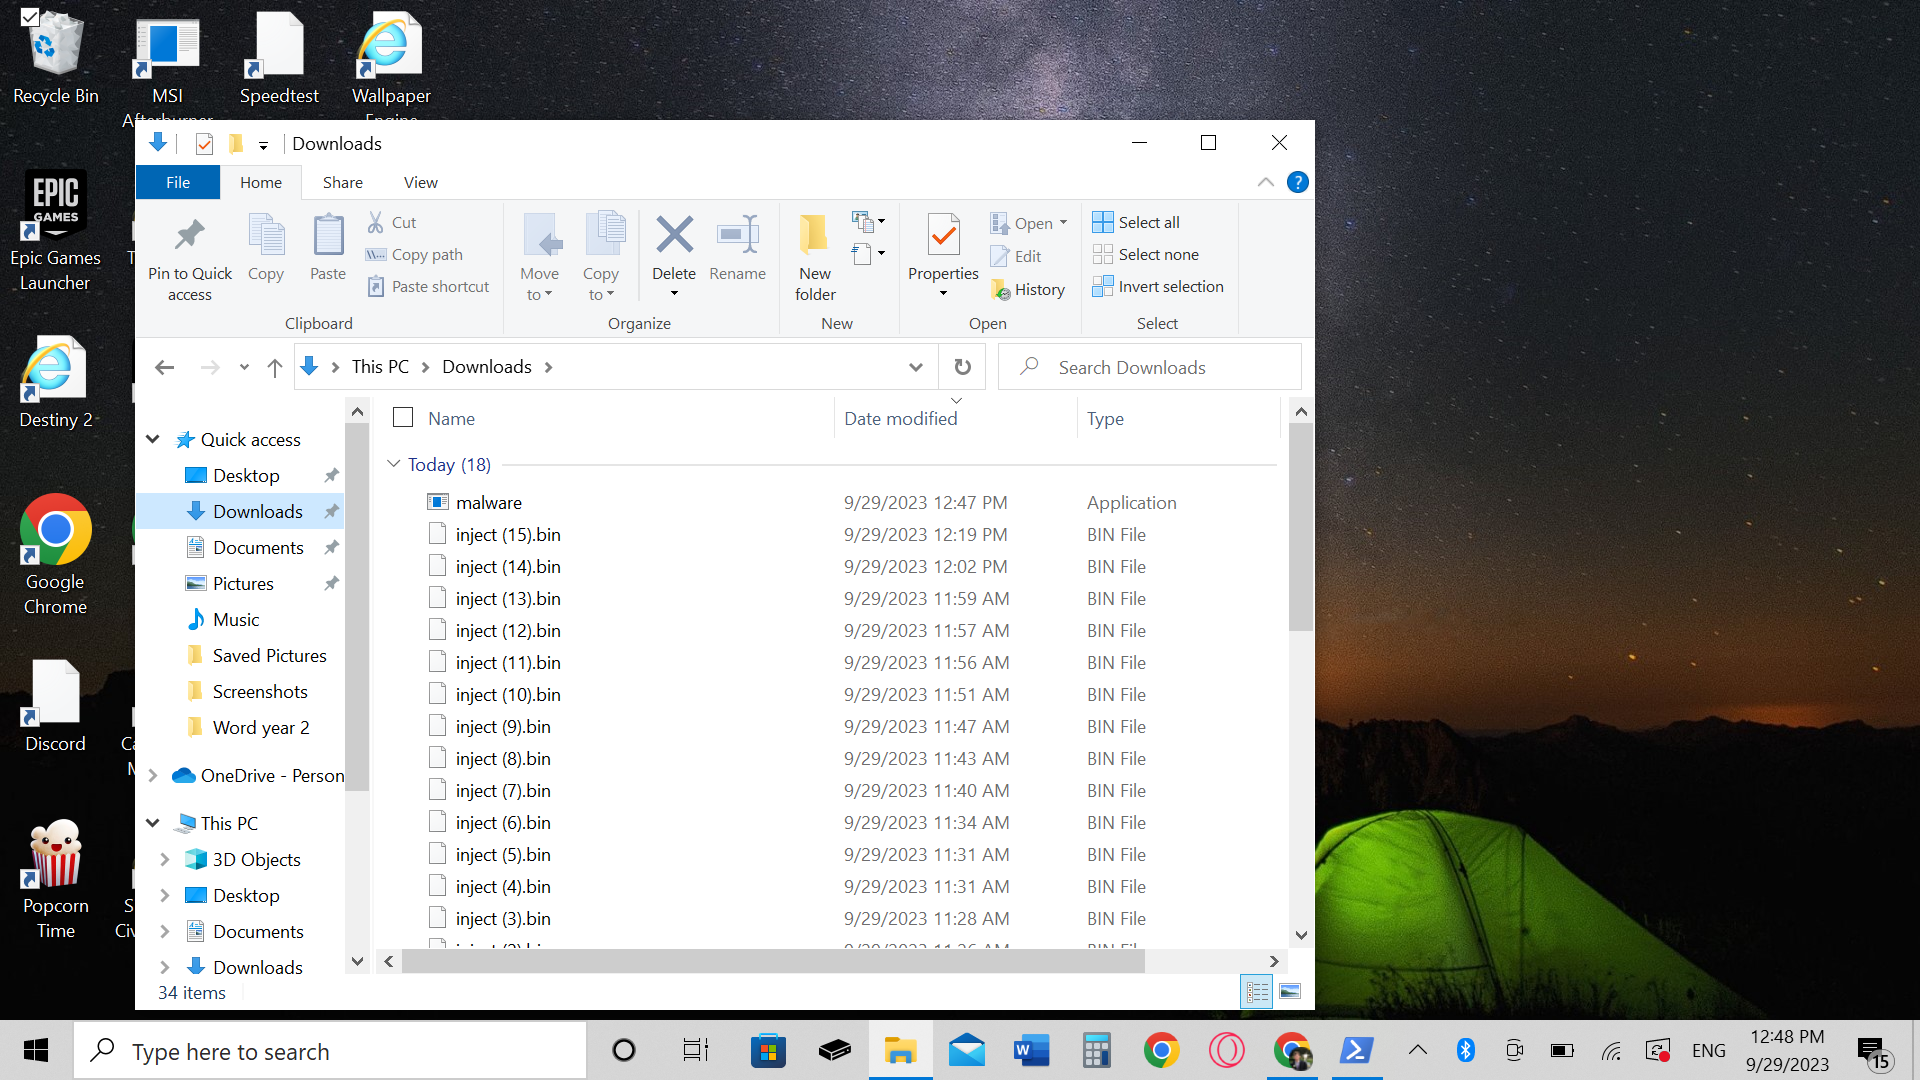The image size is (1920, 1080).
Task: Collapse the Today group
Action: (394, 464)
